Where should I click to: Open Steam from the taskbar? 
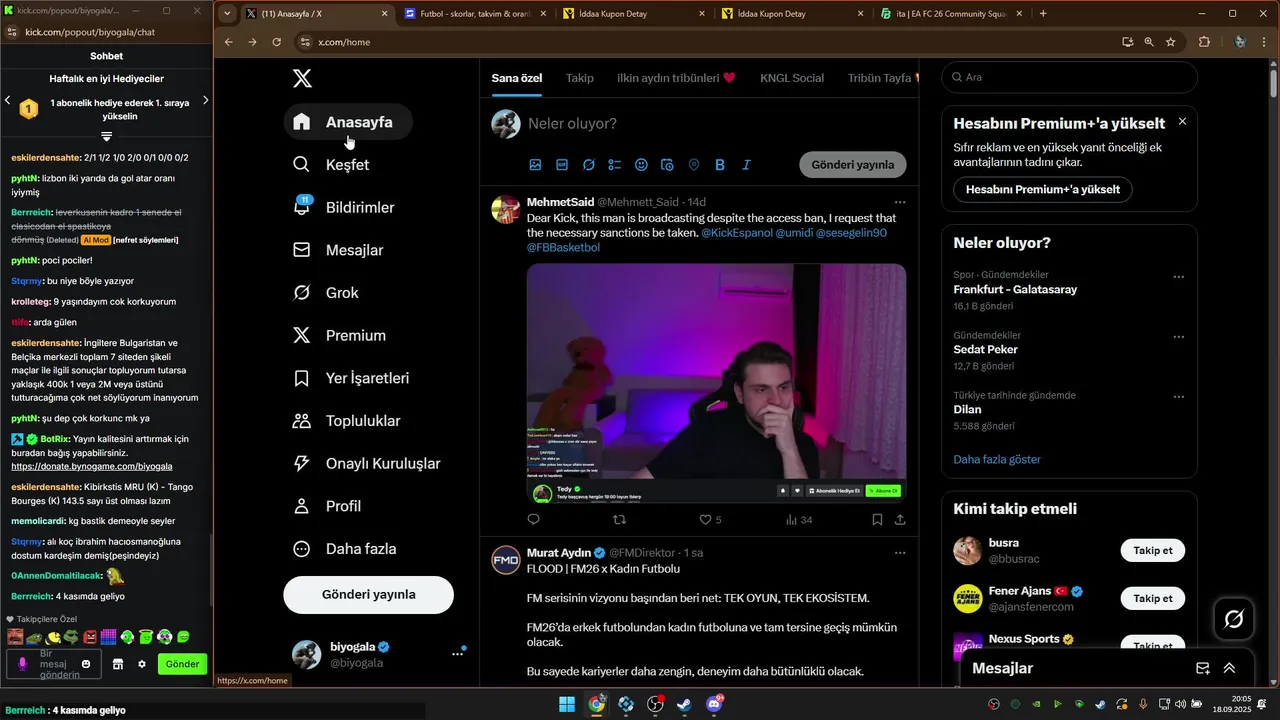click(684, 704)
